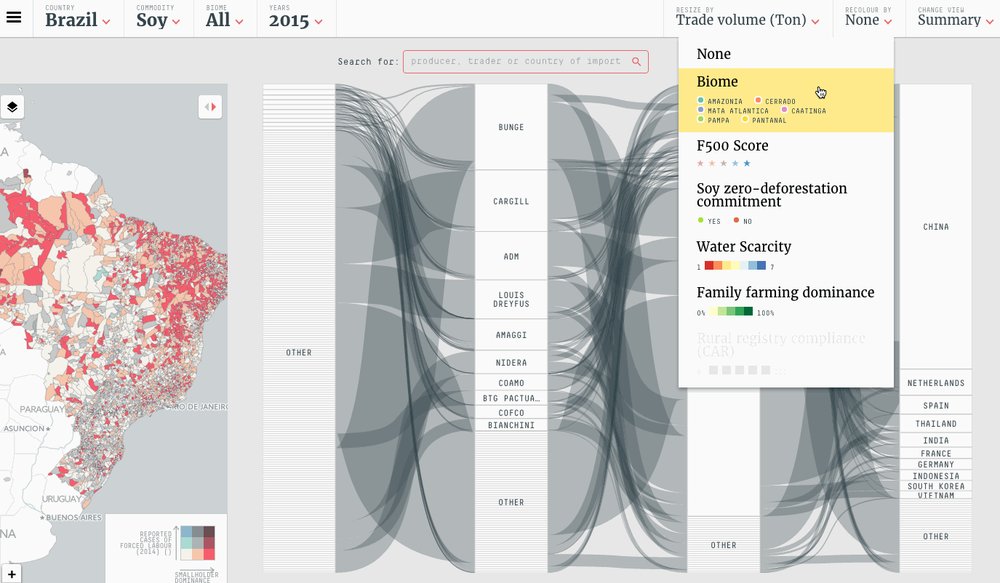Choose Biome recolour option
The width and height of the screenshot is (1000, 583).
coord(786,100)
